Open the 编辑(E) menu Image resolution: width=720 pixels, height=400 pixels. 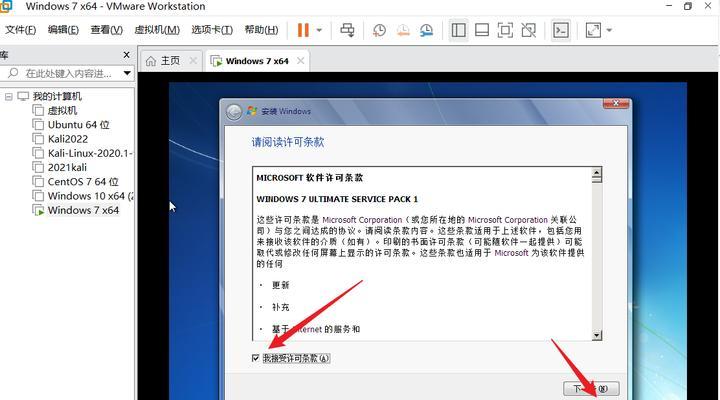(x=63, y=30)
